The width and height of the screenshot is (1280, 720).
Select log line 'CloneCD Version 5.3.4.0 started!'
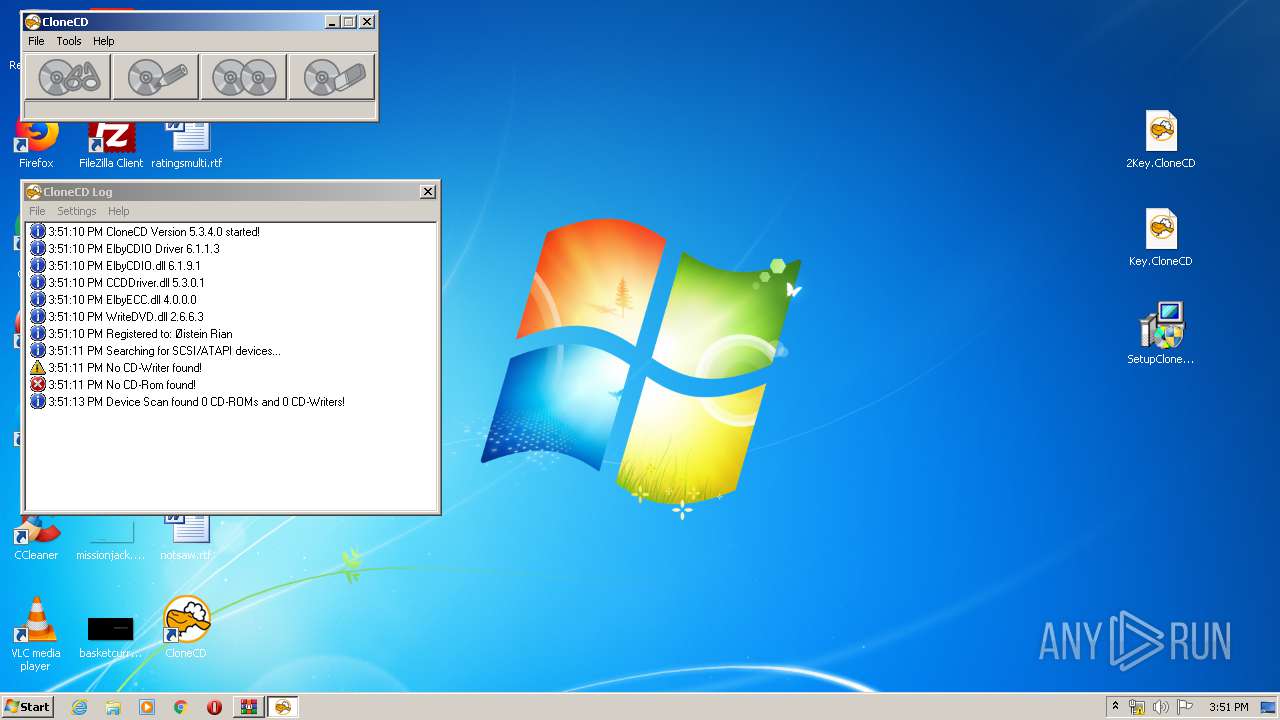click(x=145, y=232)
